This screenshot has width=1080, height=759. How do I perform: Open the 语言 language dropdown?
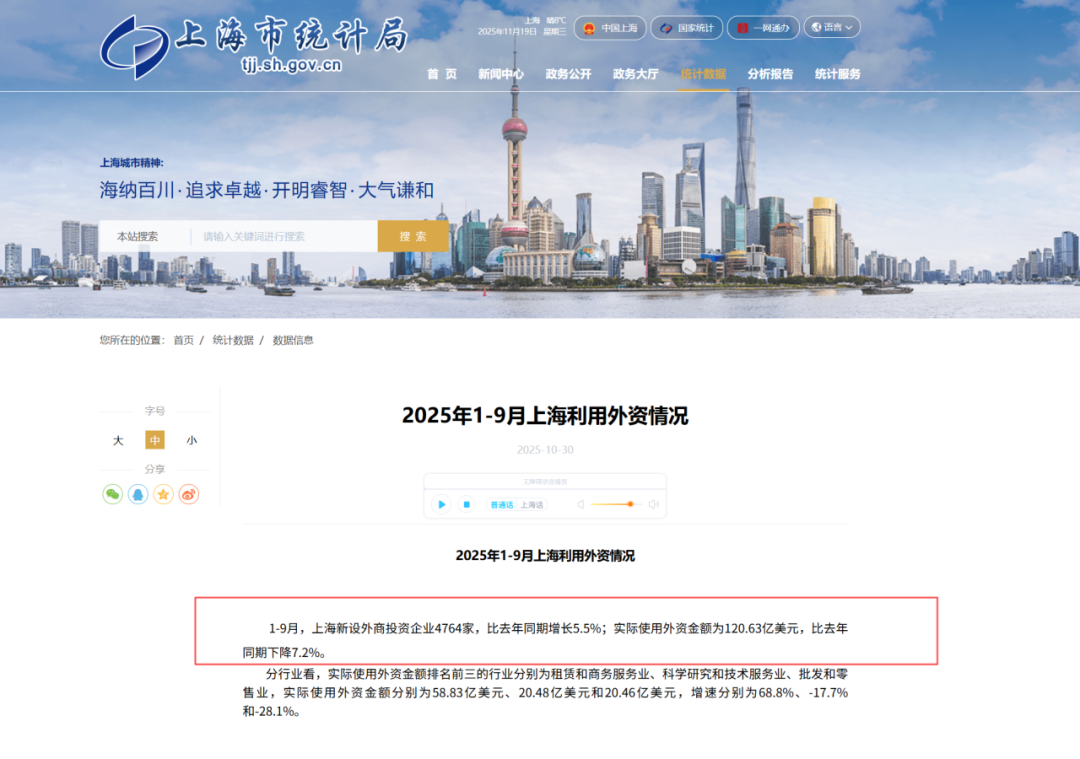pyautogui.click(x=832, y=28)
